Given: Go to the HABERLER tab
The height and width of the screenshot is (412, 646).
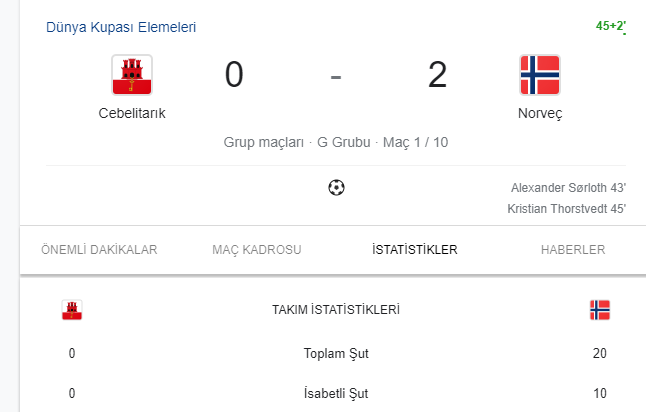Looking at the screenshot, I should click(573, 250).
